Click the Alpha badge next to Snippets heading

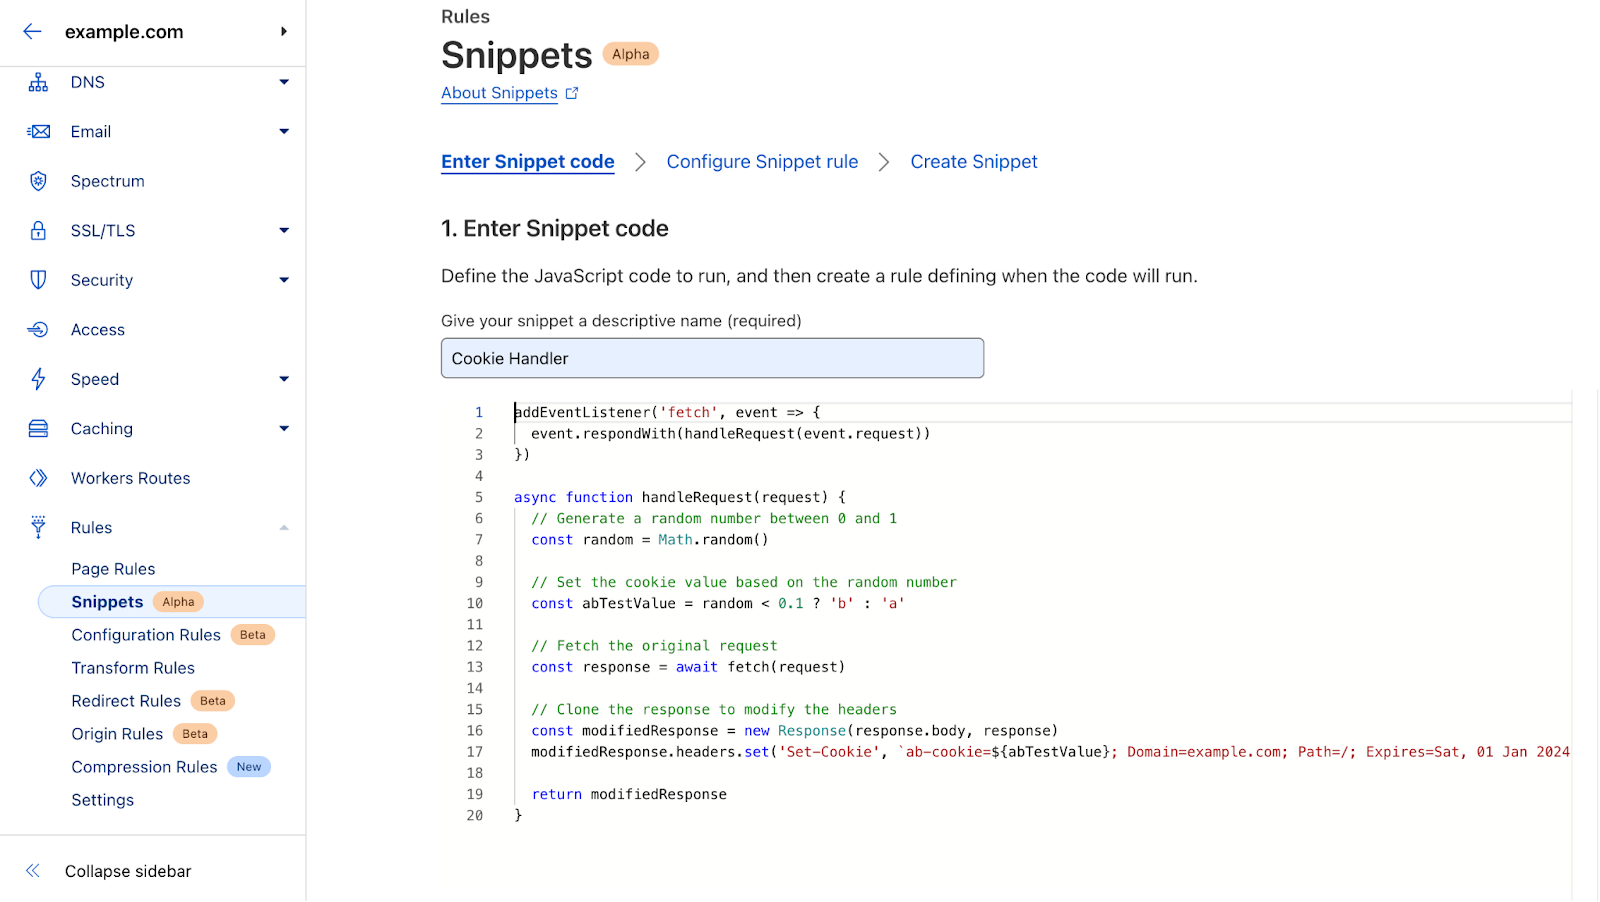(630, 54)
